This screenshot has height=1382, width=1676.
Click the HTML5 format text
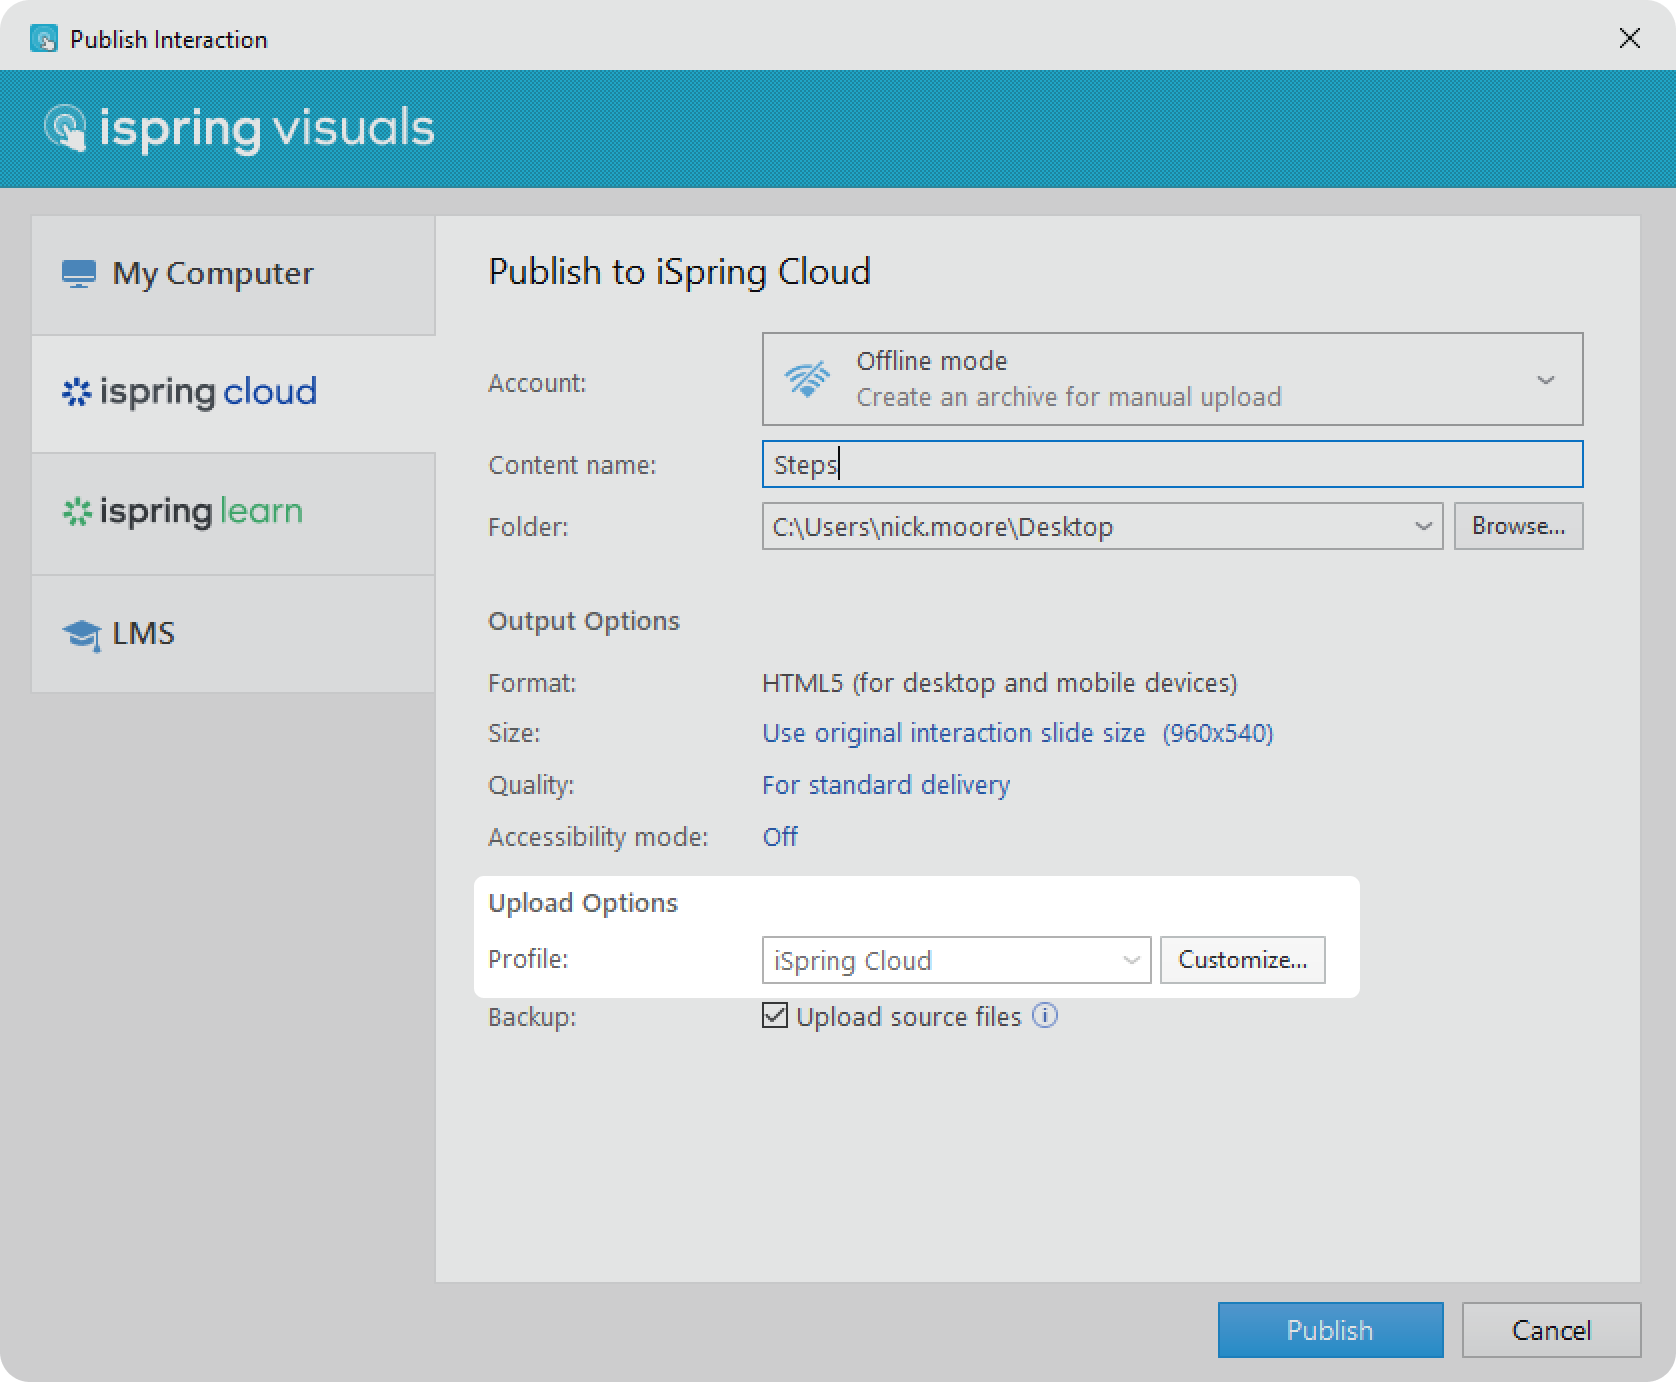click(x=1000, y=683)
